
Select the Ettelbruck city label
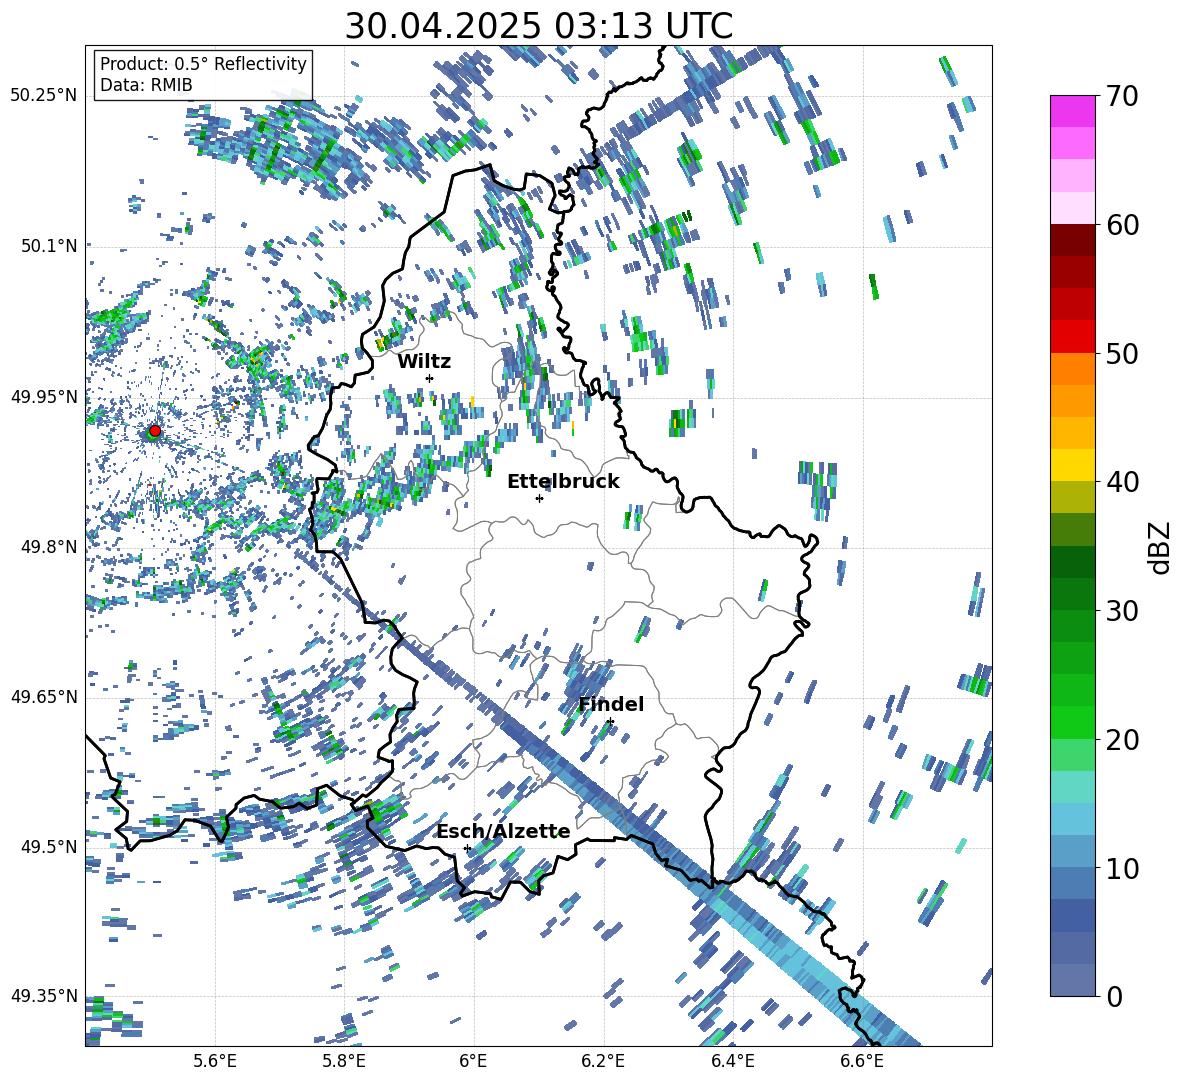coord(563,482)
